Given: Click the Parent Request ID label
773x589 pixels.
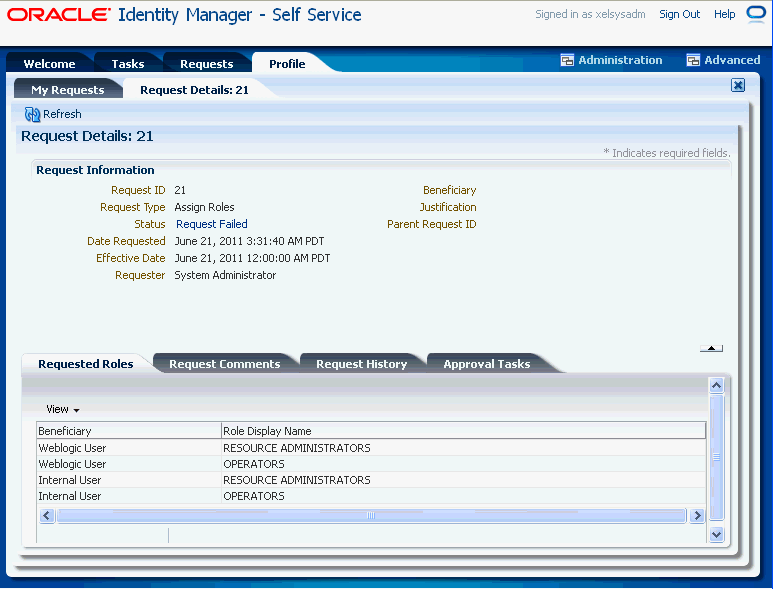Looking at the screenshot, I should (x=431, y=224).
